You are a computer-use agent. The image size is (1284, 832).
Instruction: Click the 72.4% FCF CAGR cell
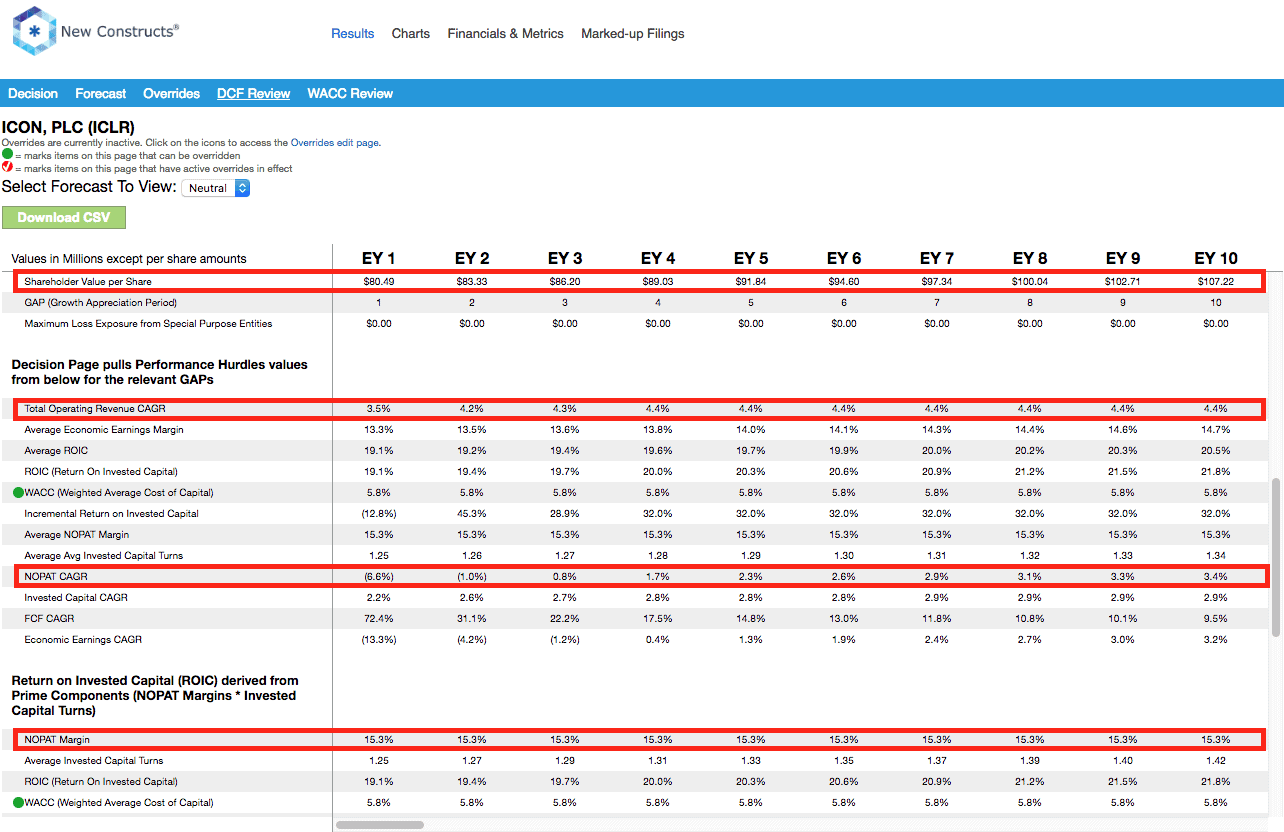coord(379,618)
